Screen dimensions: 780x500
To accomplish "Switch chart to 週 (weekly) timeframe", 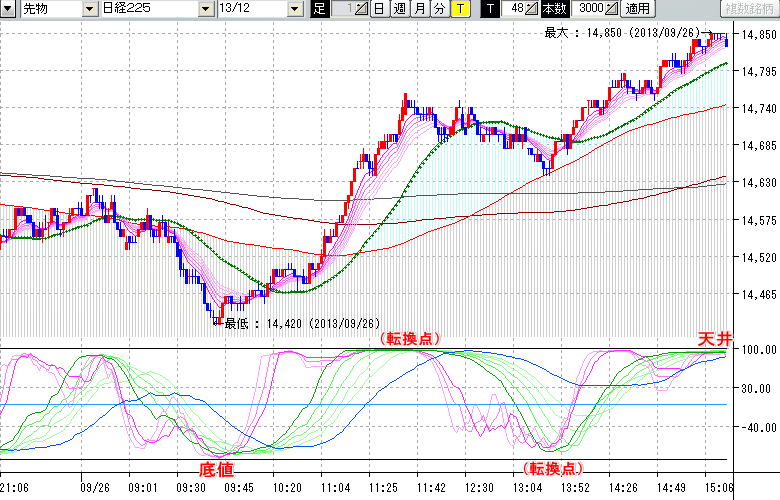I will tap(399, 9).
